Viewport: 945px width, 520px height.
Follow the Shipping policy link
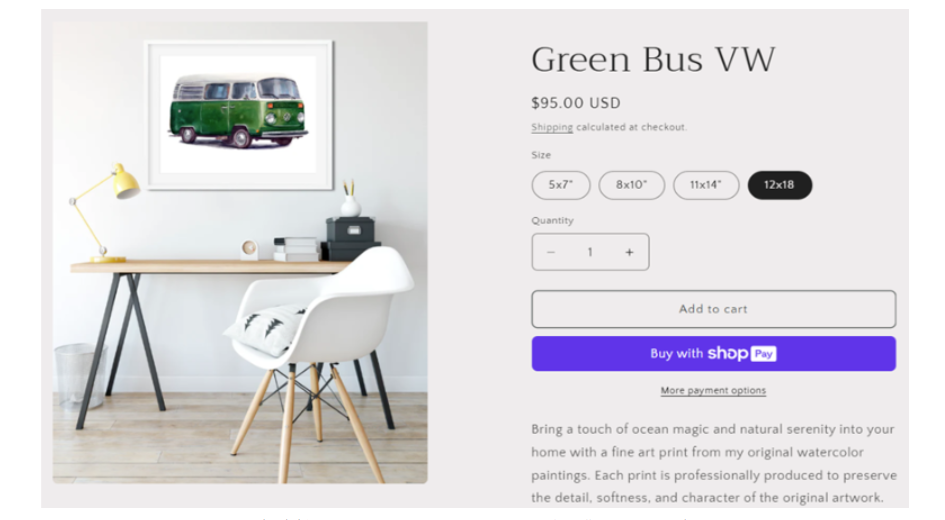[x=552, y=127]
